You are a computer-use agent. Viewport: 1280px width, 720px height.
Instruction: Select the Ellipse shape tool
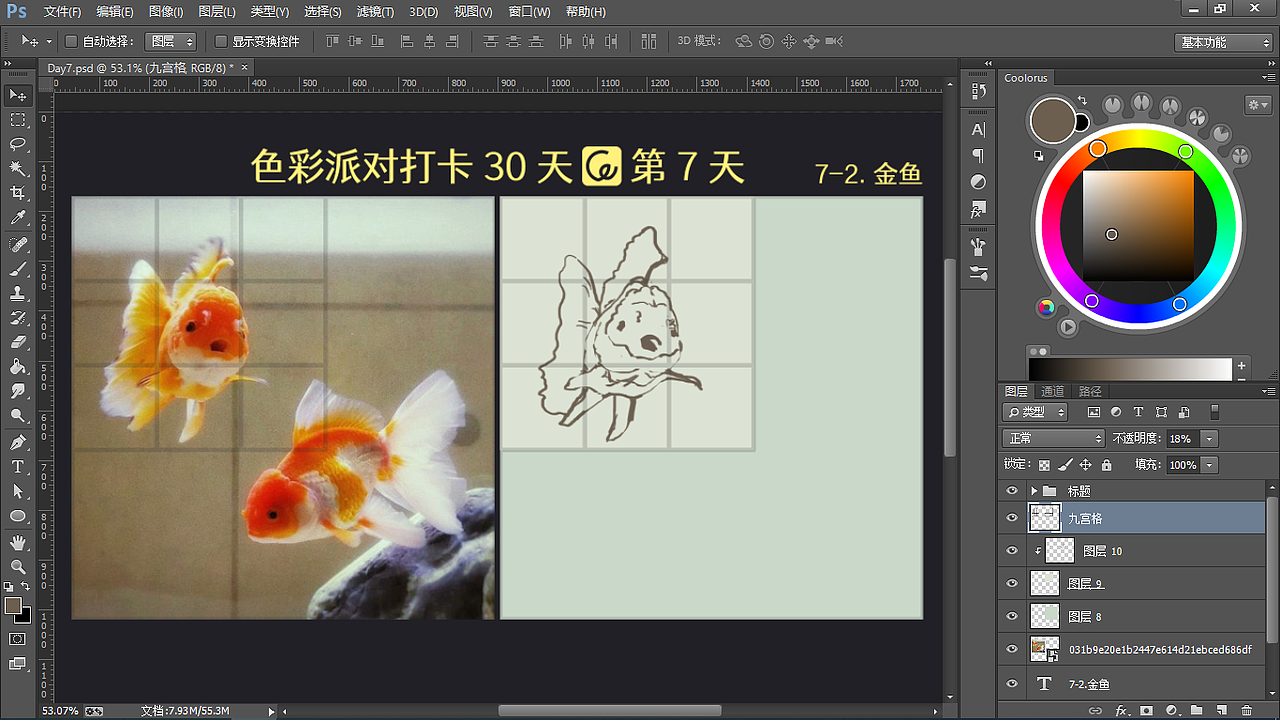coord(18,516)
